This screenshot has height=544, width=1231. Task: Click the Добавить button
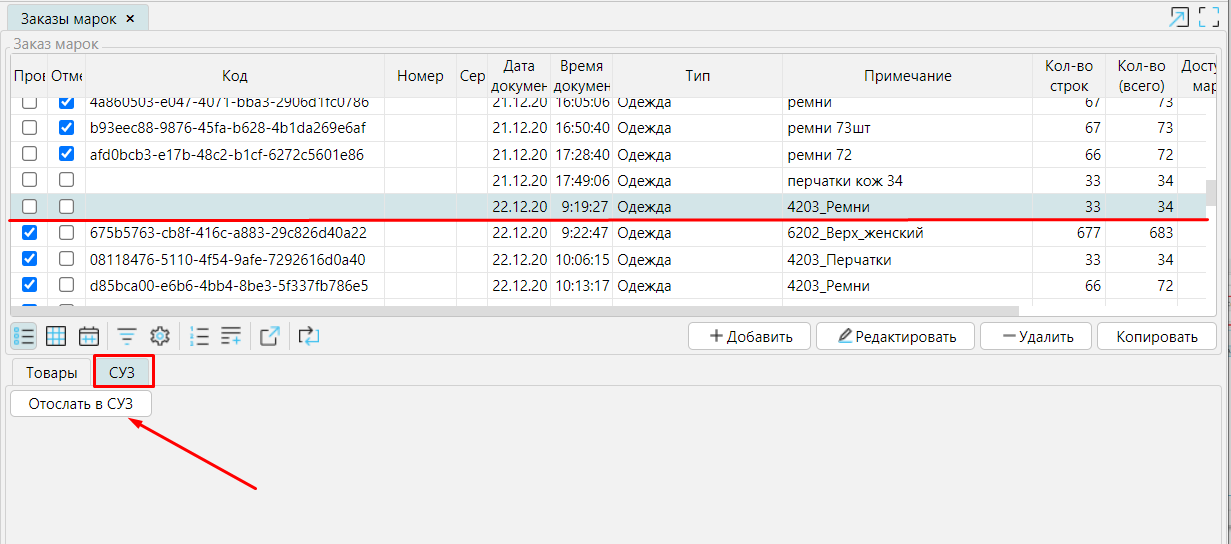pos(750,336)
